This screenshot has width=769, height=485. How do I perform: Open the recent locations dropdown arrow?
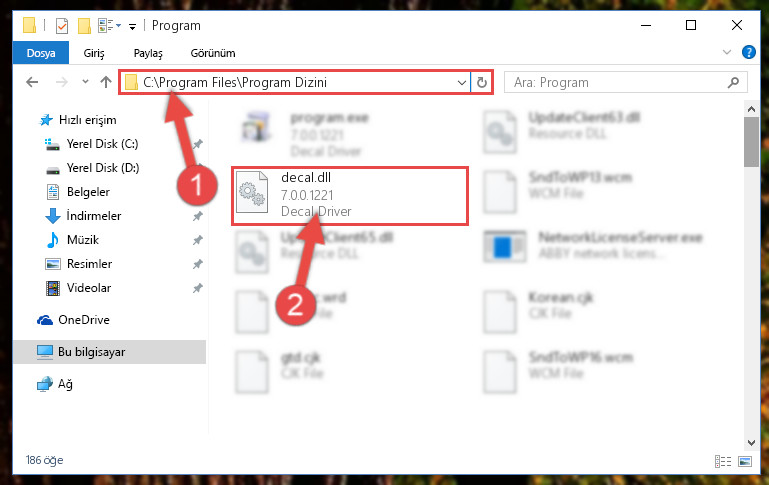(x=85, y=81)
